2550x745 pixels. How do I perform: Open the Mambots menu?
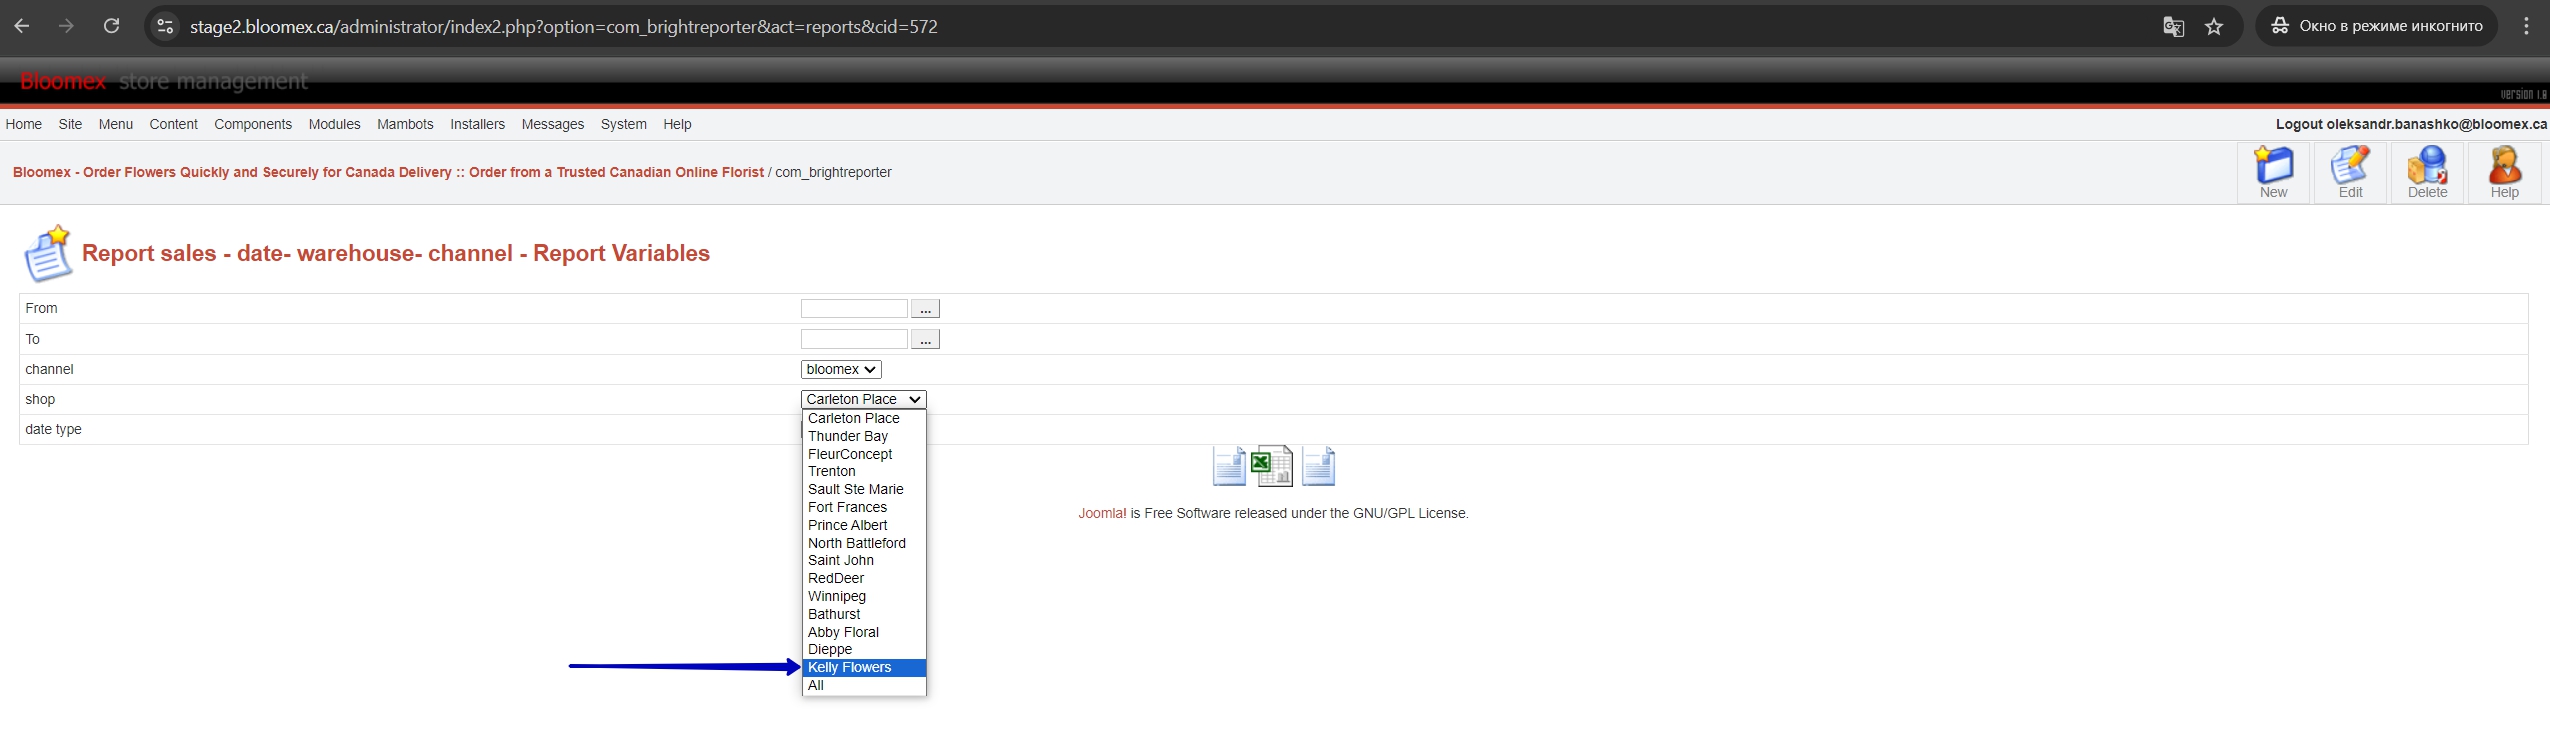point(405,124)
